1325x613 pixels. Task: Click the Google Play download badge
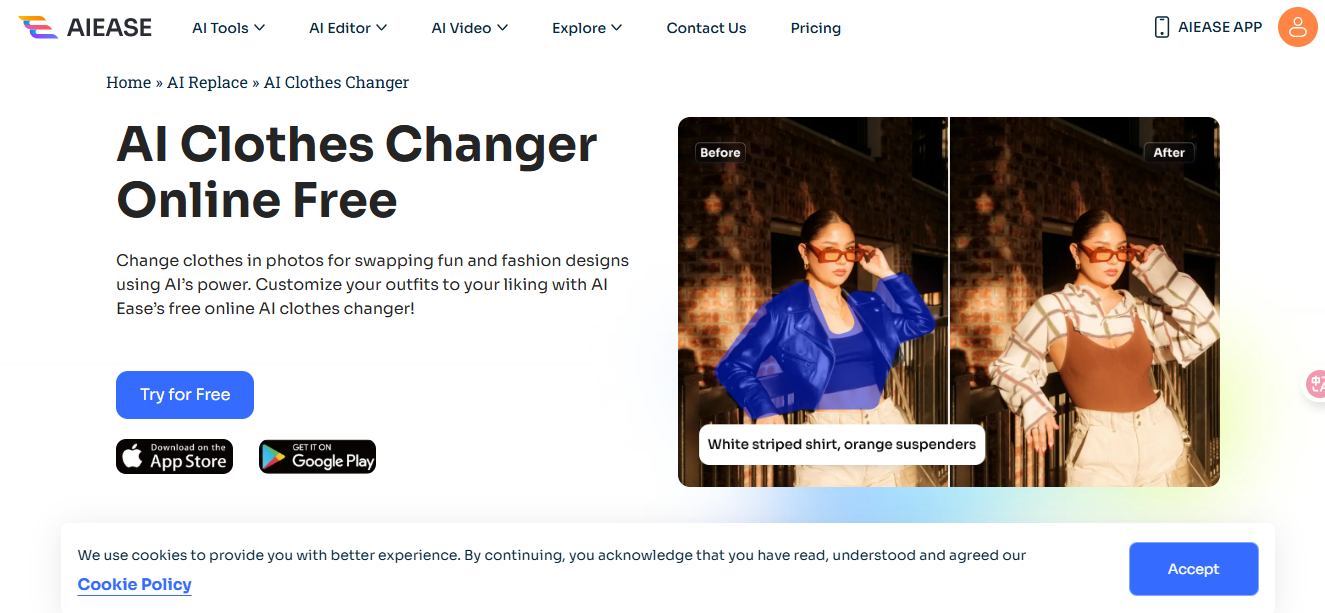tap(317, 456)
